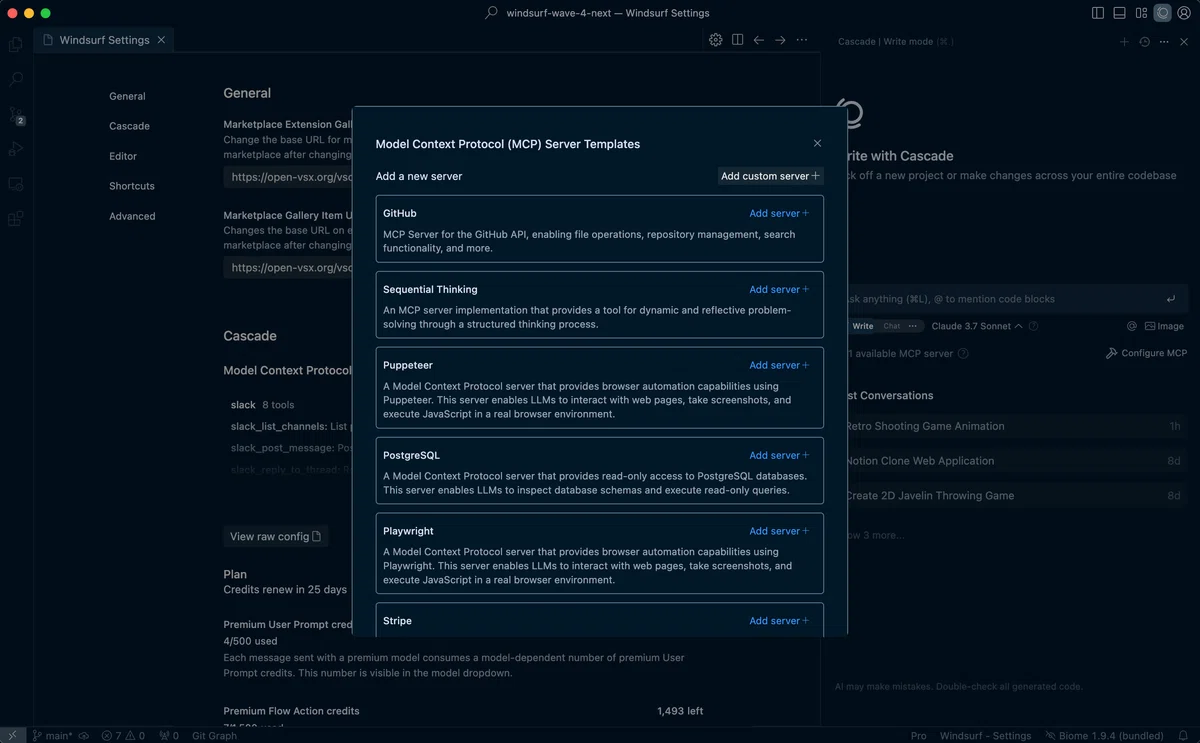Add the PostgreSQL MCP server
Screen dimensions: 1200x743
(x=779, y=455)
